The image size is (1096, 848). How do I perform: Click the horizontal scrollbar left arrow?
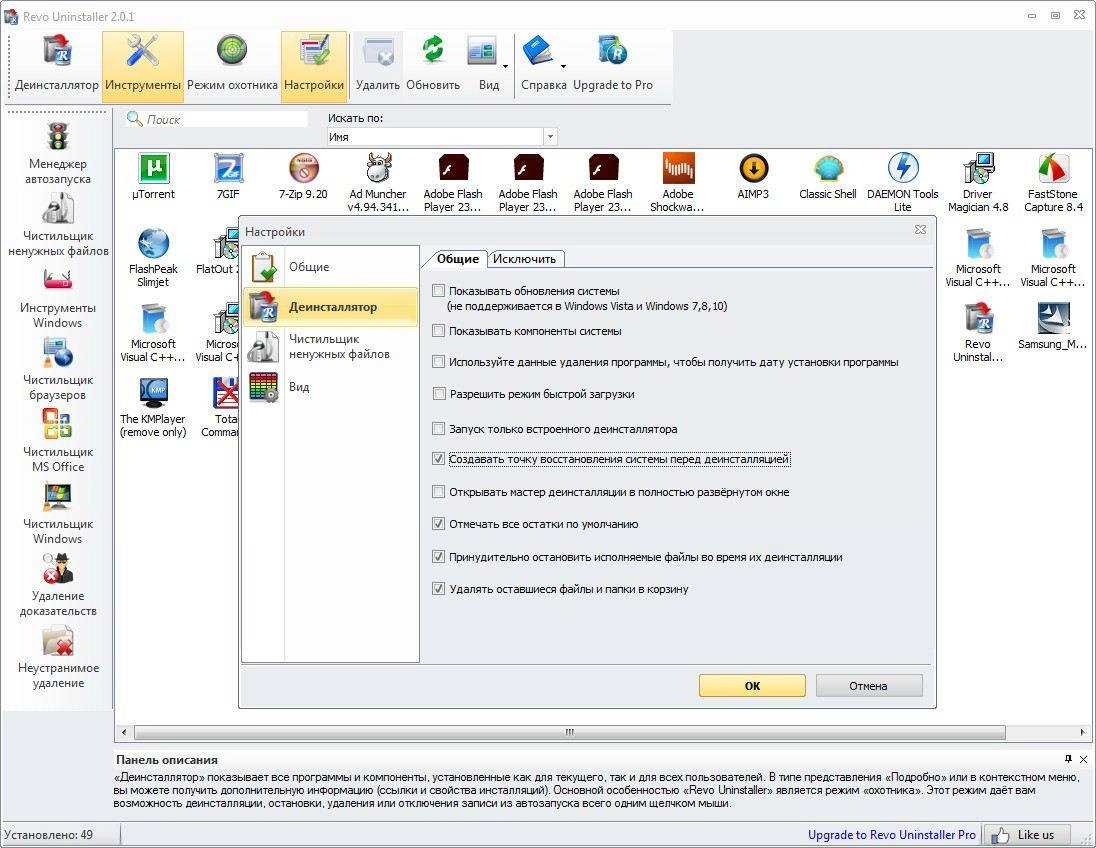tap(124, 732)
